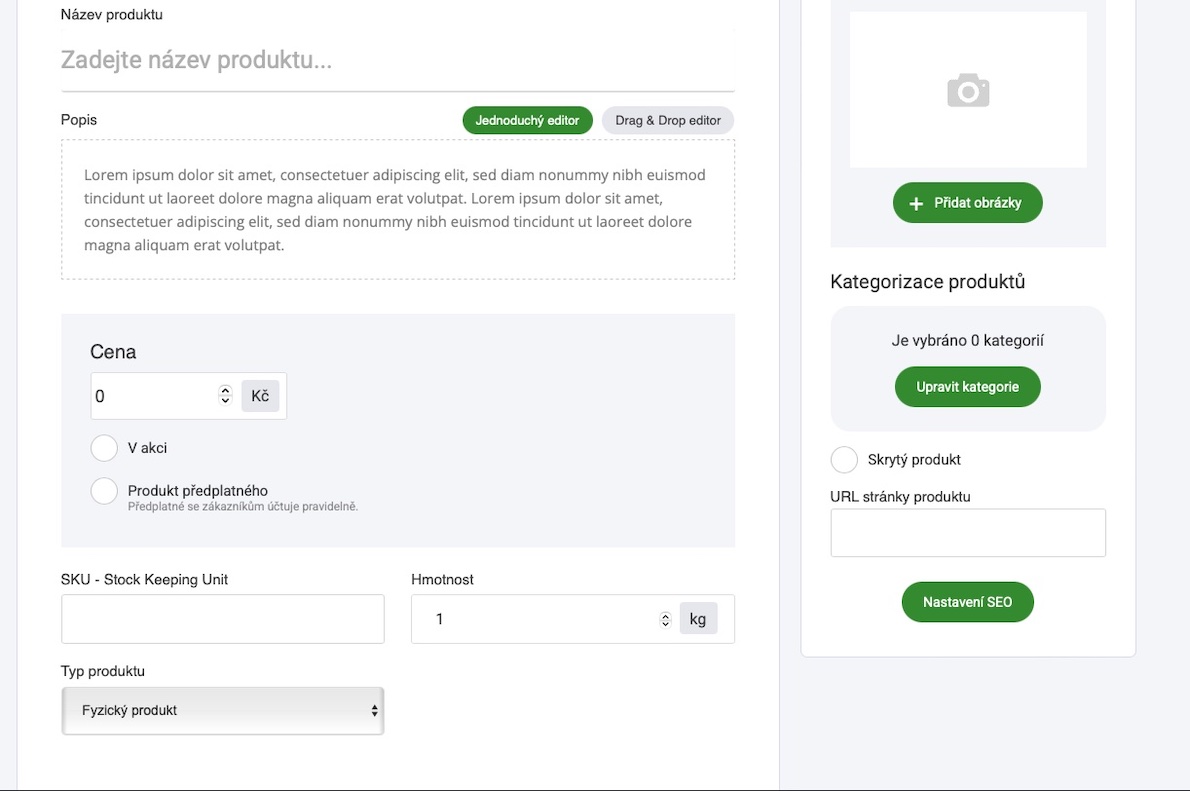Switch to Drag & Drop editor
Image resolution: width=1190 pixels, height=791 pixels.
[x=668, y=120]
